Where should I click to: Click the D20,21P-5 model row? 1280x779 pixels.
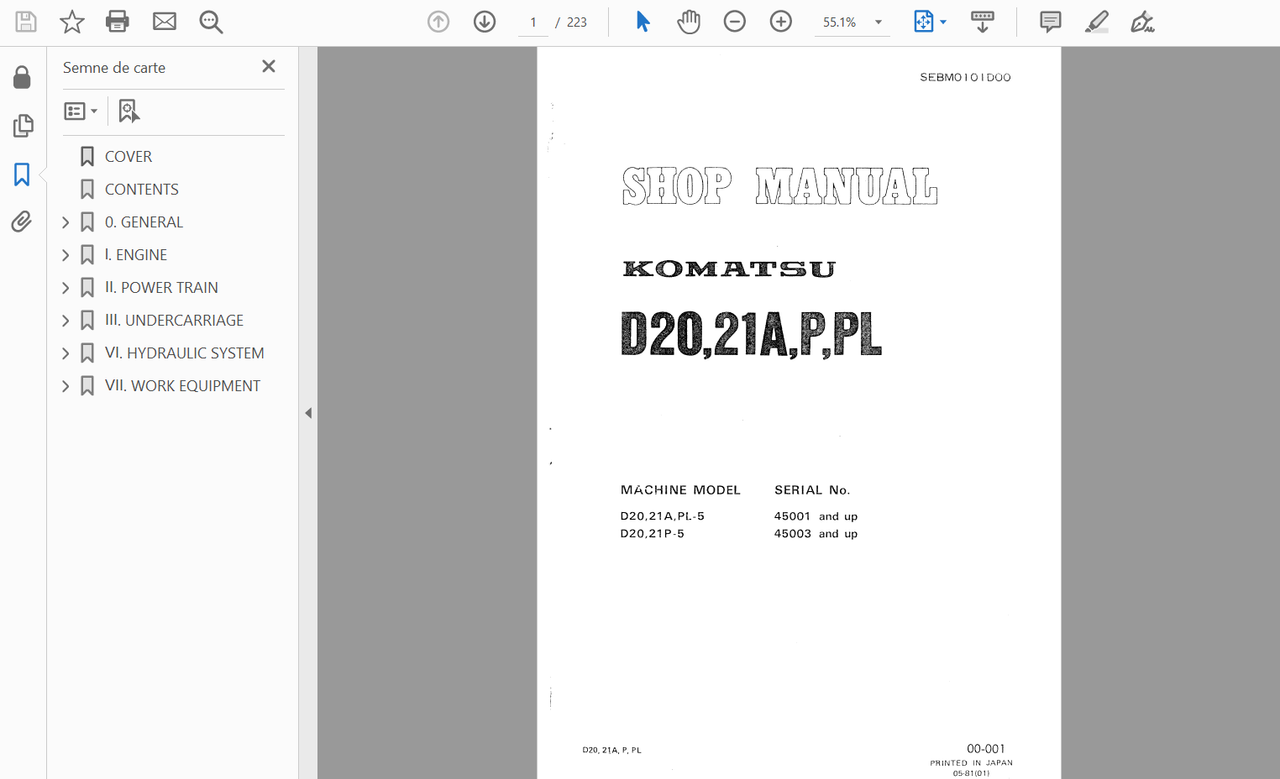coord(652,534)
